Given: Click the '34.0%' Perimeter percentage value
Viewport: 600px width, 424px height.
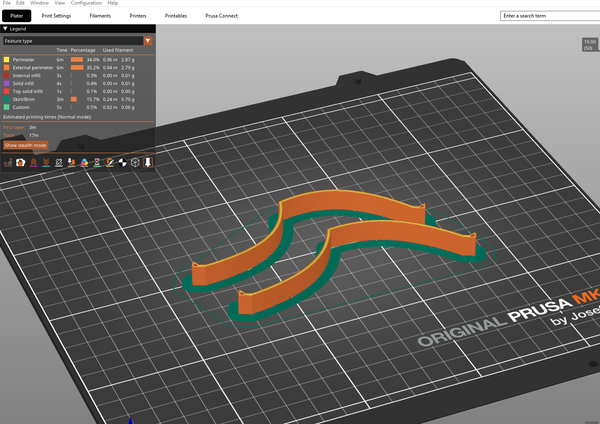Looking at the screenshot, I should click(x=93, y=60).
